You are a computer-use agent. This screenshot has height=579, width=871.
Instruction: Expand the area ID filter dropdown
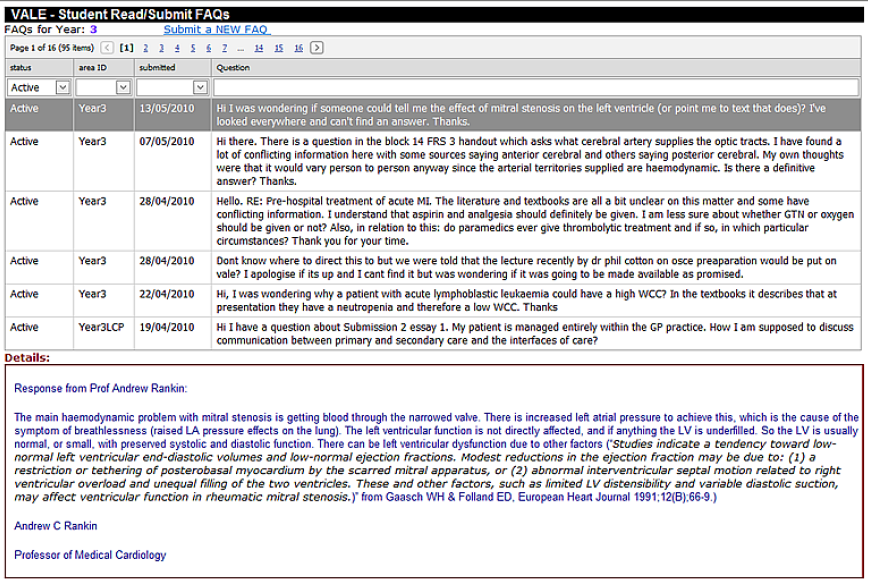tap(123, 88)
